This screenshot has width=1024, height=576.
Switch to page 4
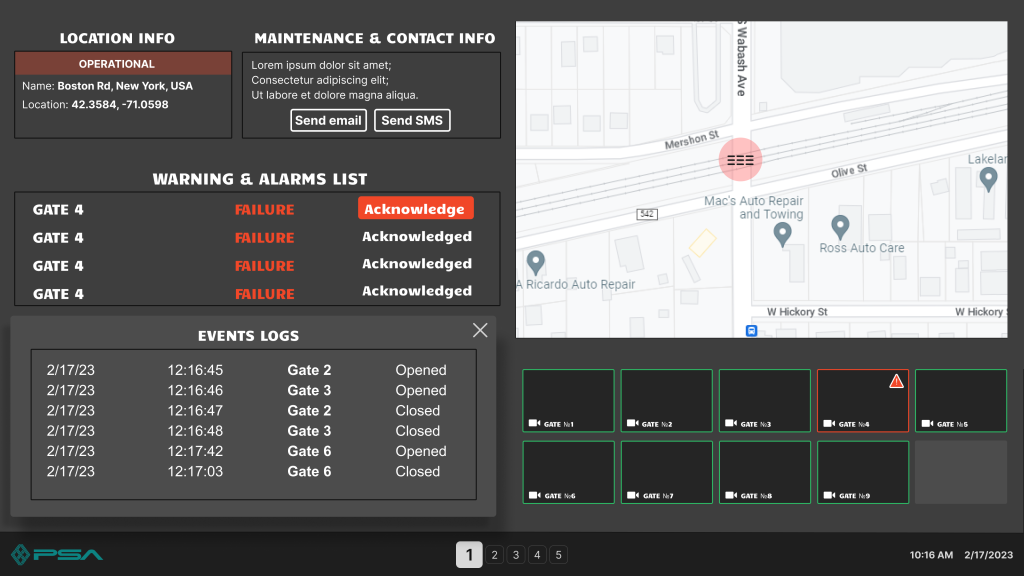coord(537,554)
